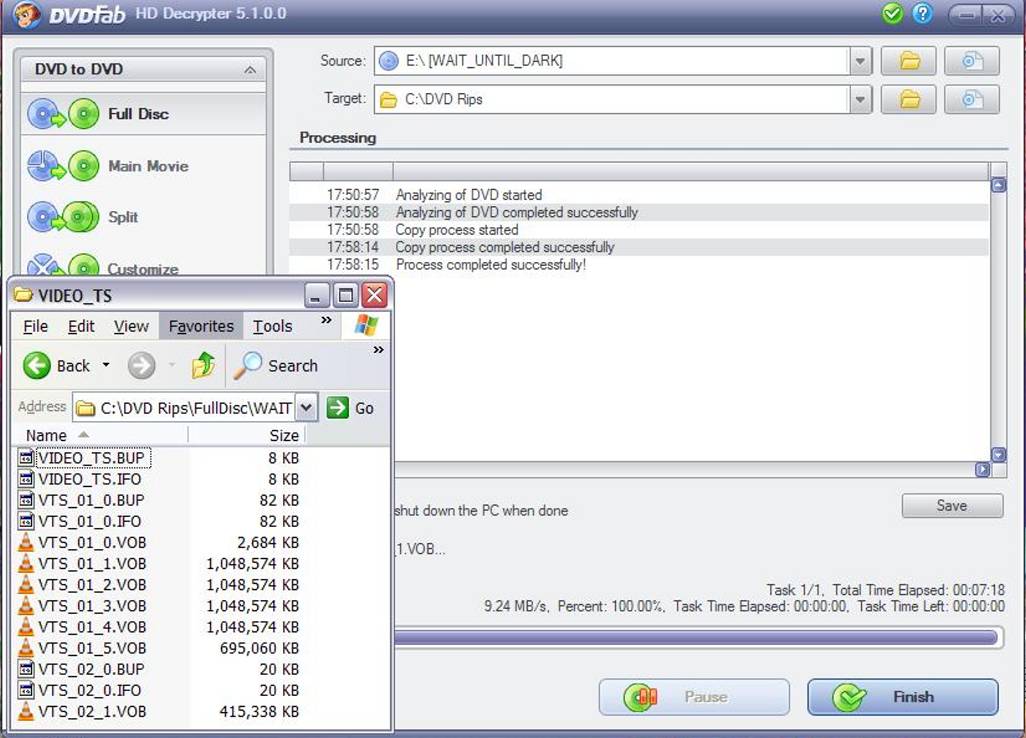Maximize the VIDEO_TS explorer window

click(x=345, y=296)
